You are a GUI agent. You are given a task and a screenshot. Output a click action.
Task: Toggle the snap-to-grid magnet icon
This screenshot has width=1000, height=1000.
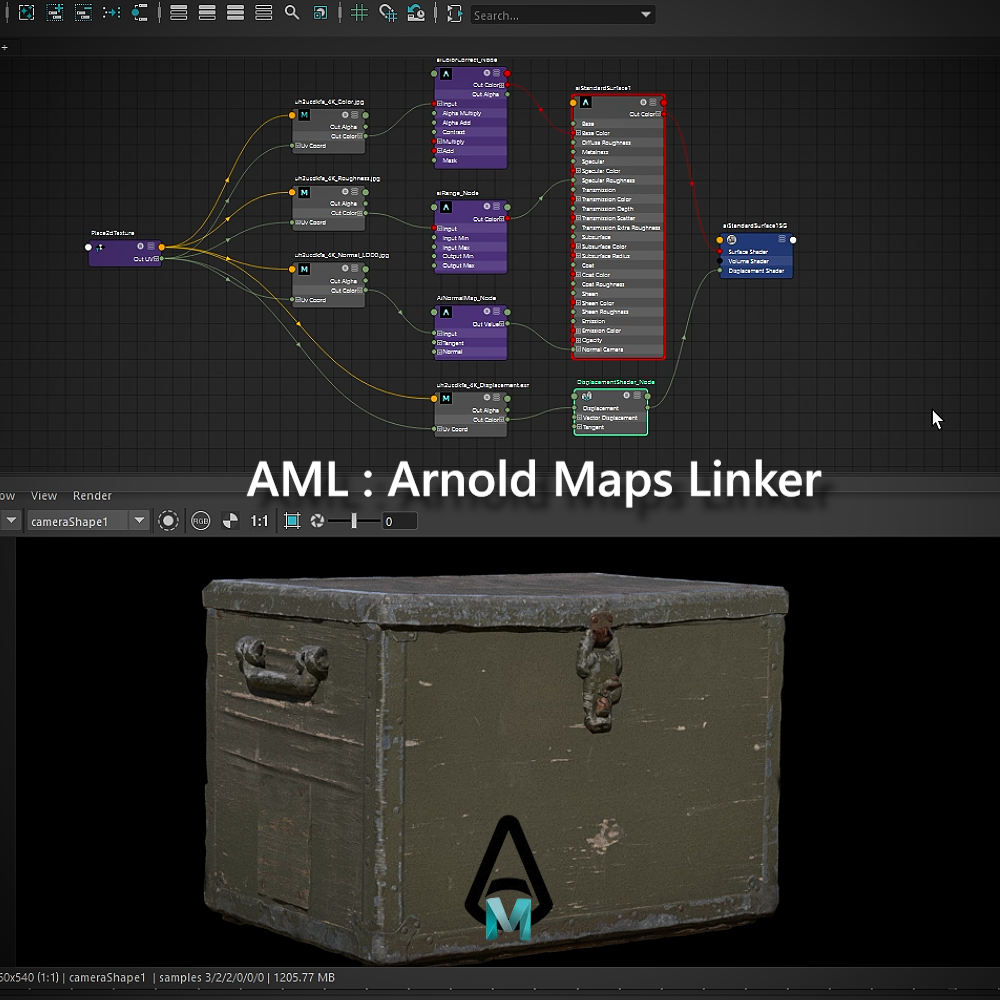point(388,13)
